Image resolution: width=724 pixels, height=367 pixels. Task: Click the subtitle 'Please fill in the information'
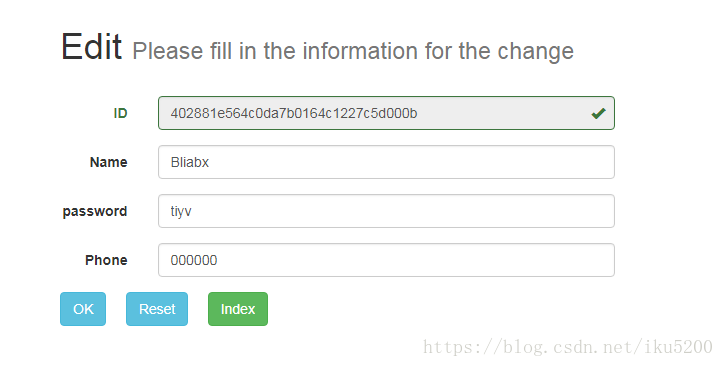(x=276, y=51)
